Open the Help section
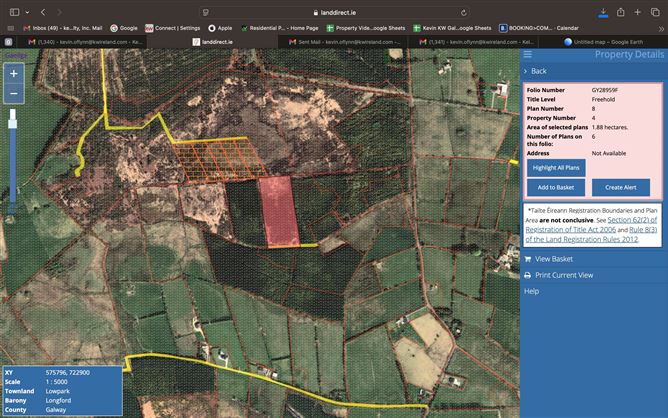 tap(532, 291)
